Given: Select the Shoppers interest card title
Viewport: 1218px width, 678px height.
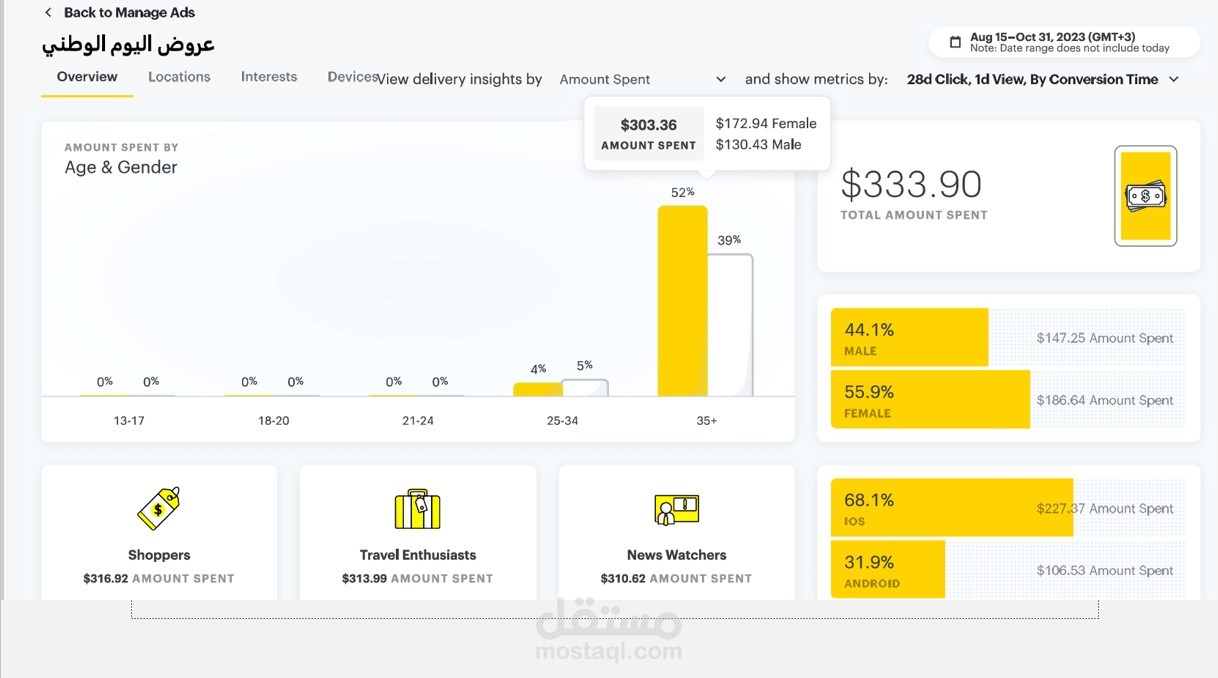Looking at the screenshot, I should pos(159,555).
